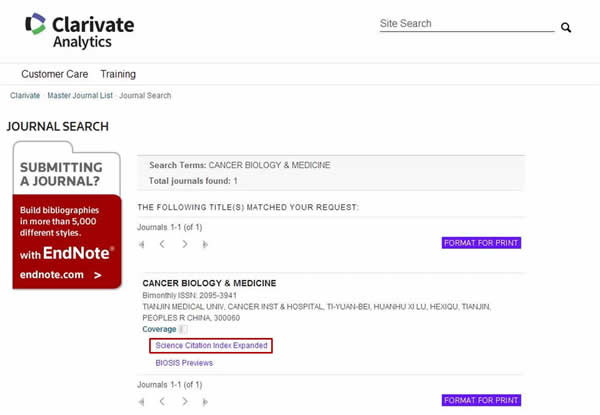600x415 pixels.
Task: Go to next page using top pager
Action: click(x=185, y=244)
